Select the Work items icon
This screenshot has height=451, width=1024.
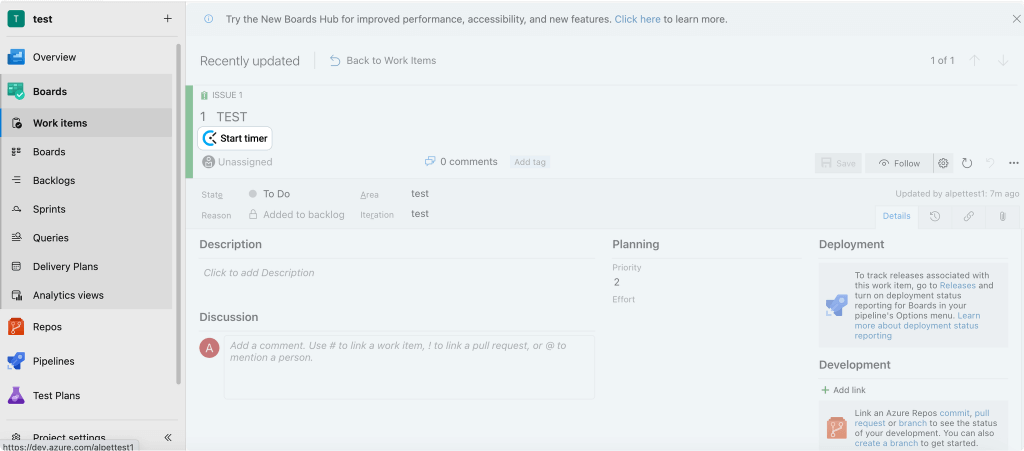(18, 123)
